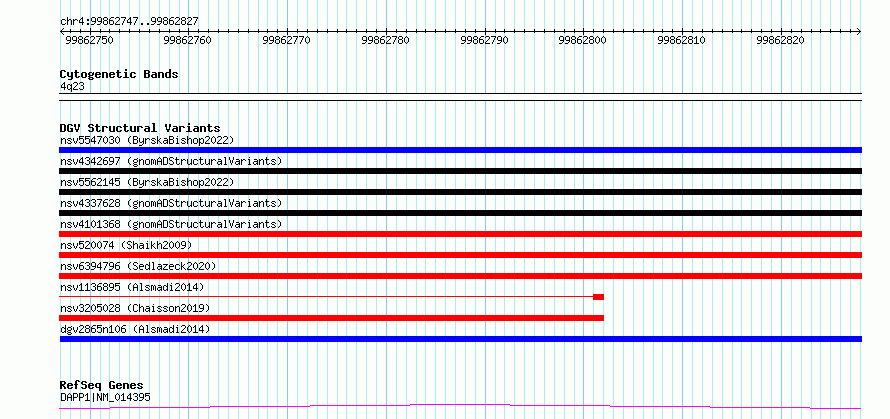Select the red bar under nsv3205028
Viewport: 890px width, 419px height.
click(331, 318)
